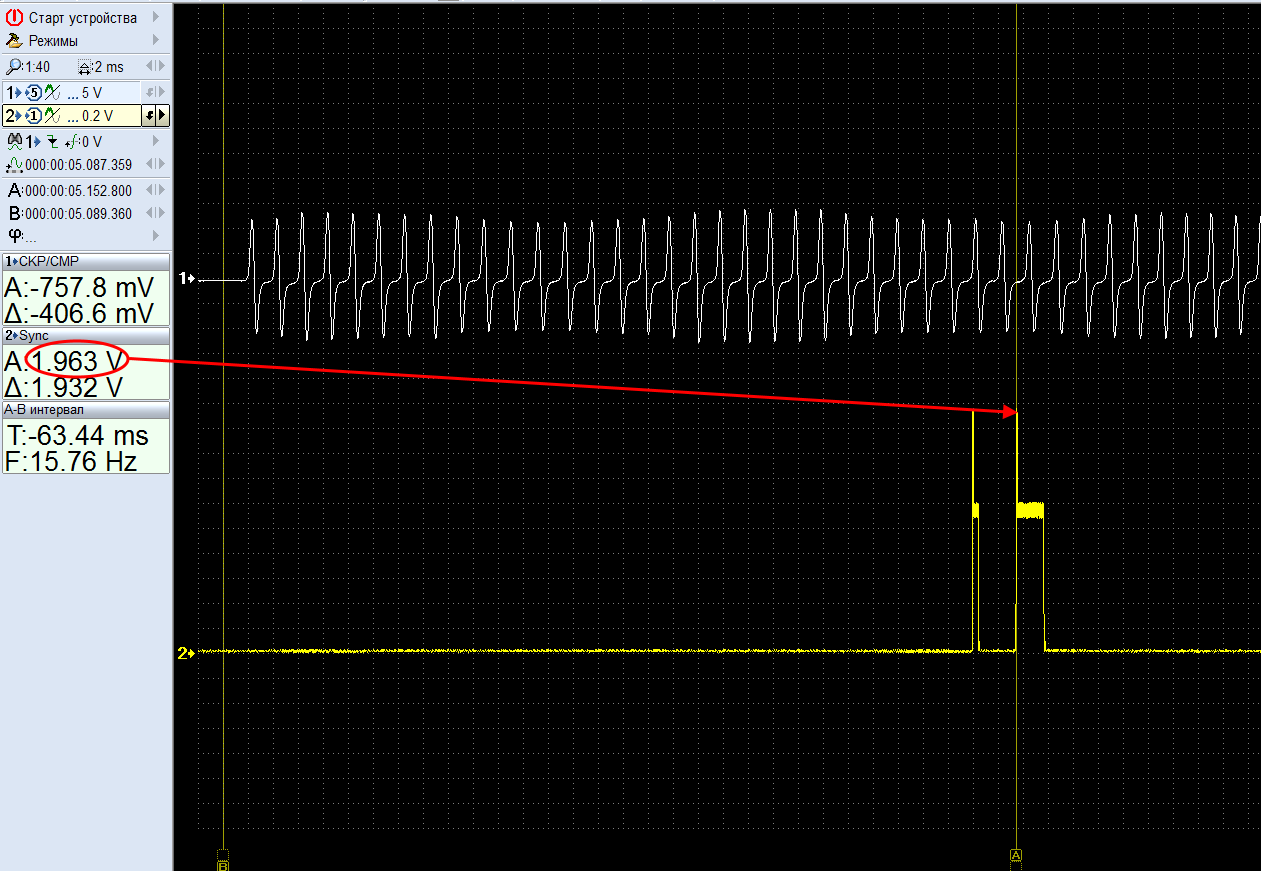Image resolution: width=1261 pixels, height=871 pixels.
Task: Click cursor A time value 000:00:05.152.800
Action: click(78, 190)
